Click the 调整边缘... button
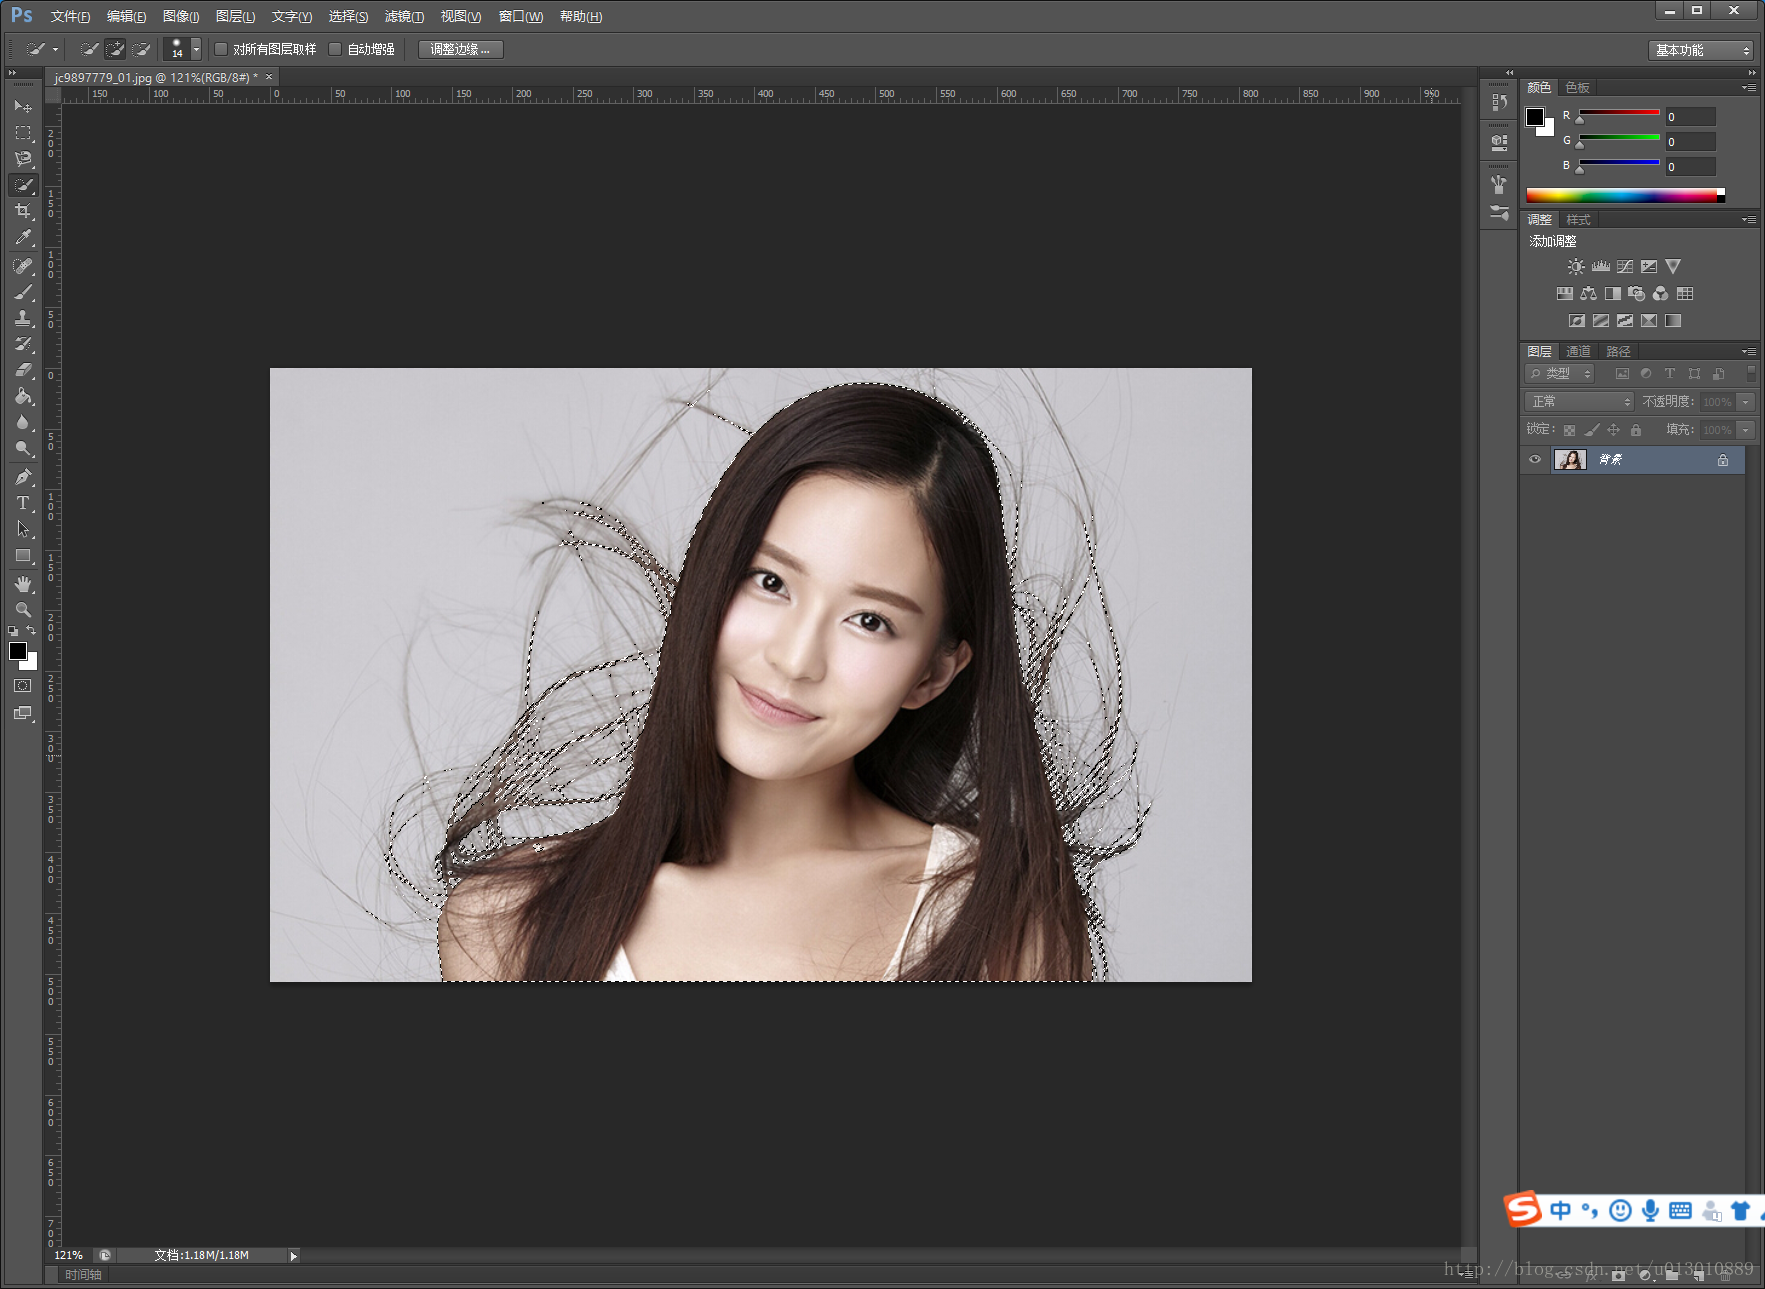Image resolution: width=1765 pixels, height=1289 pixels. pyautogui.click(x=460, y=49)
